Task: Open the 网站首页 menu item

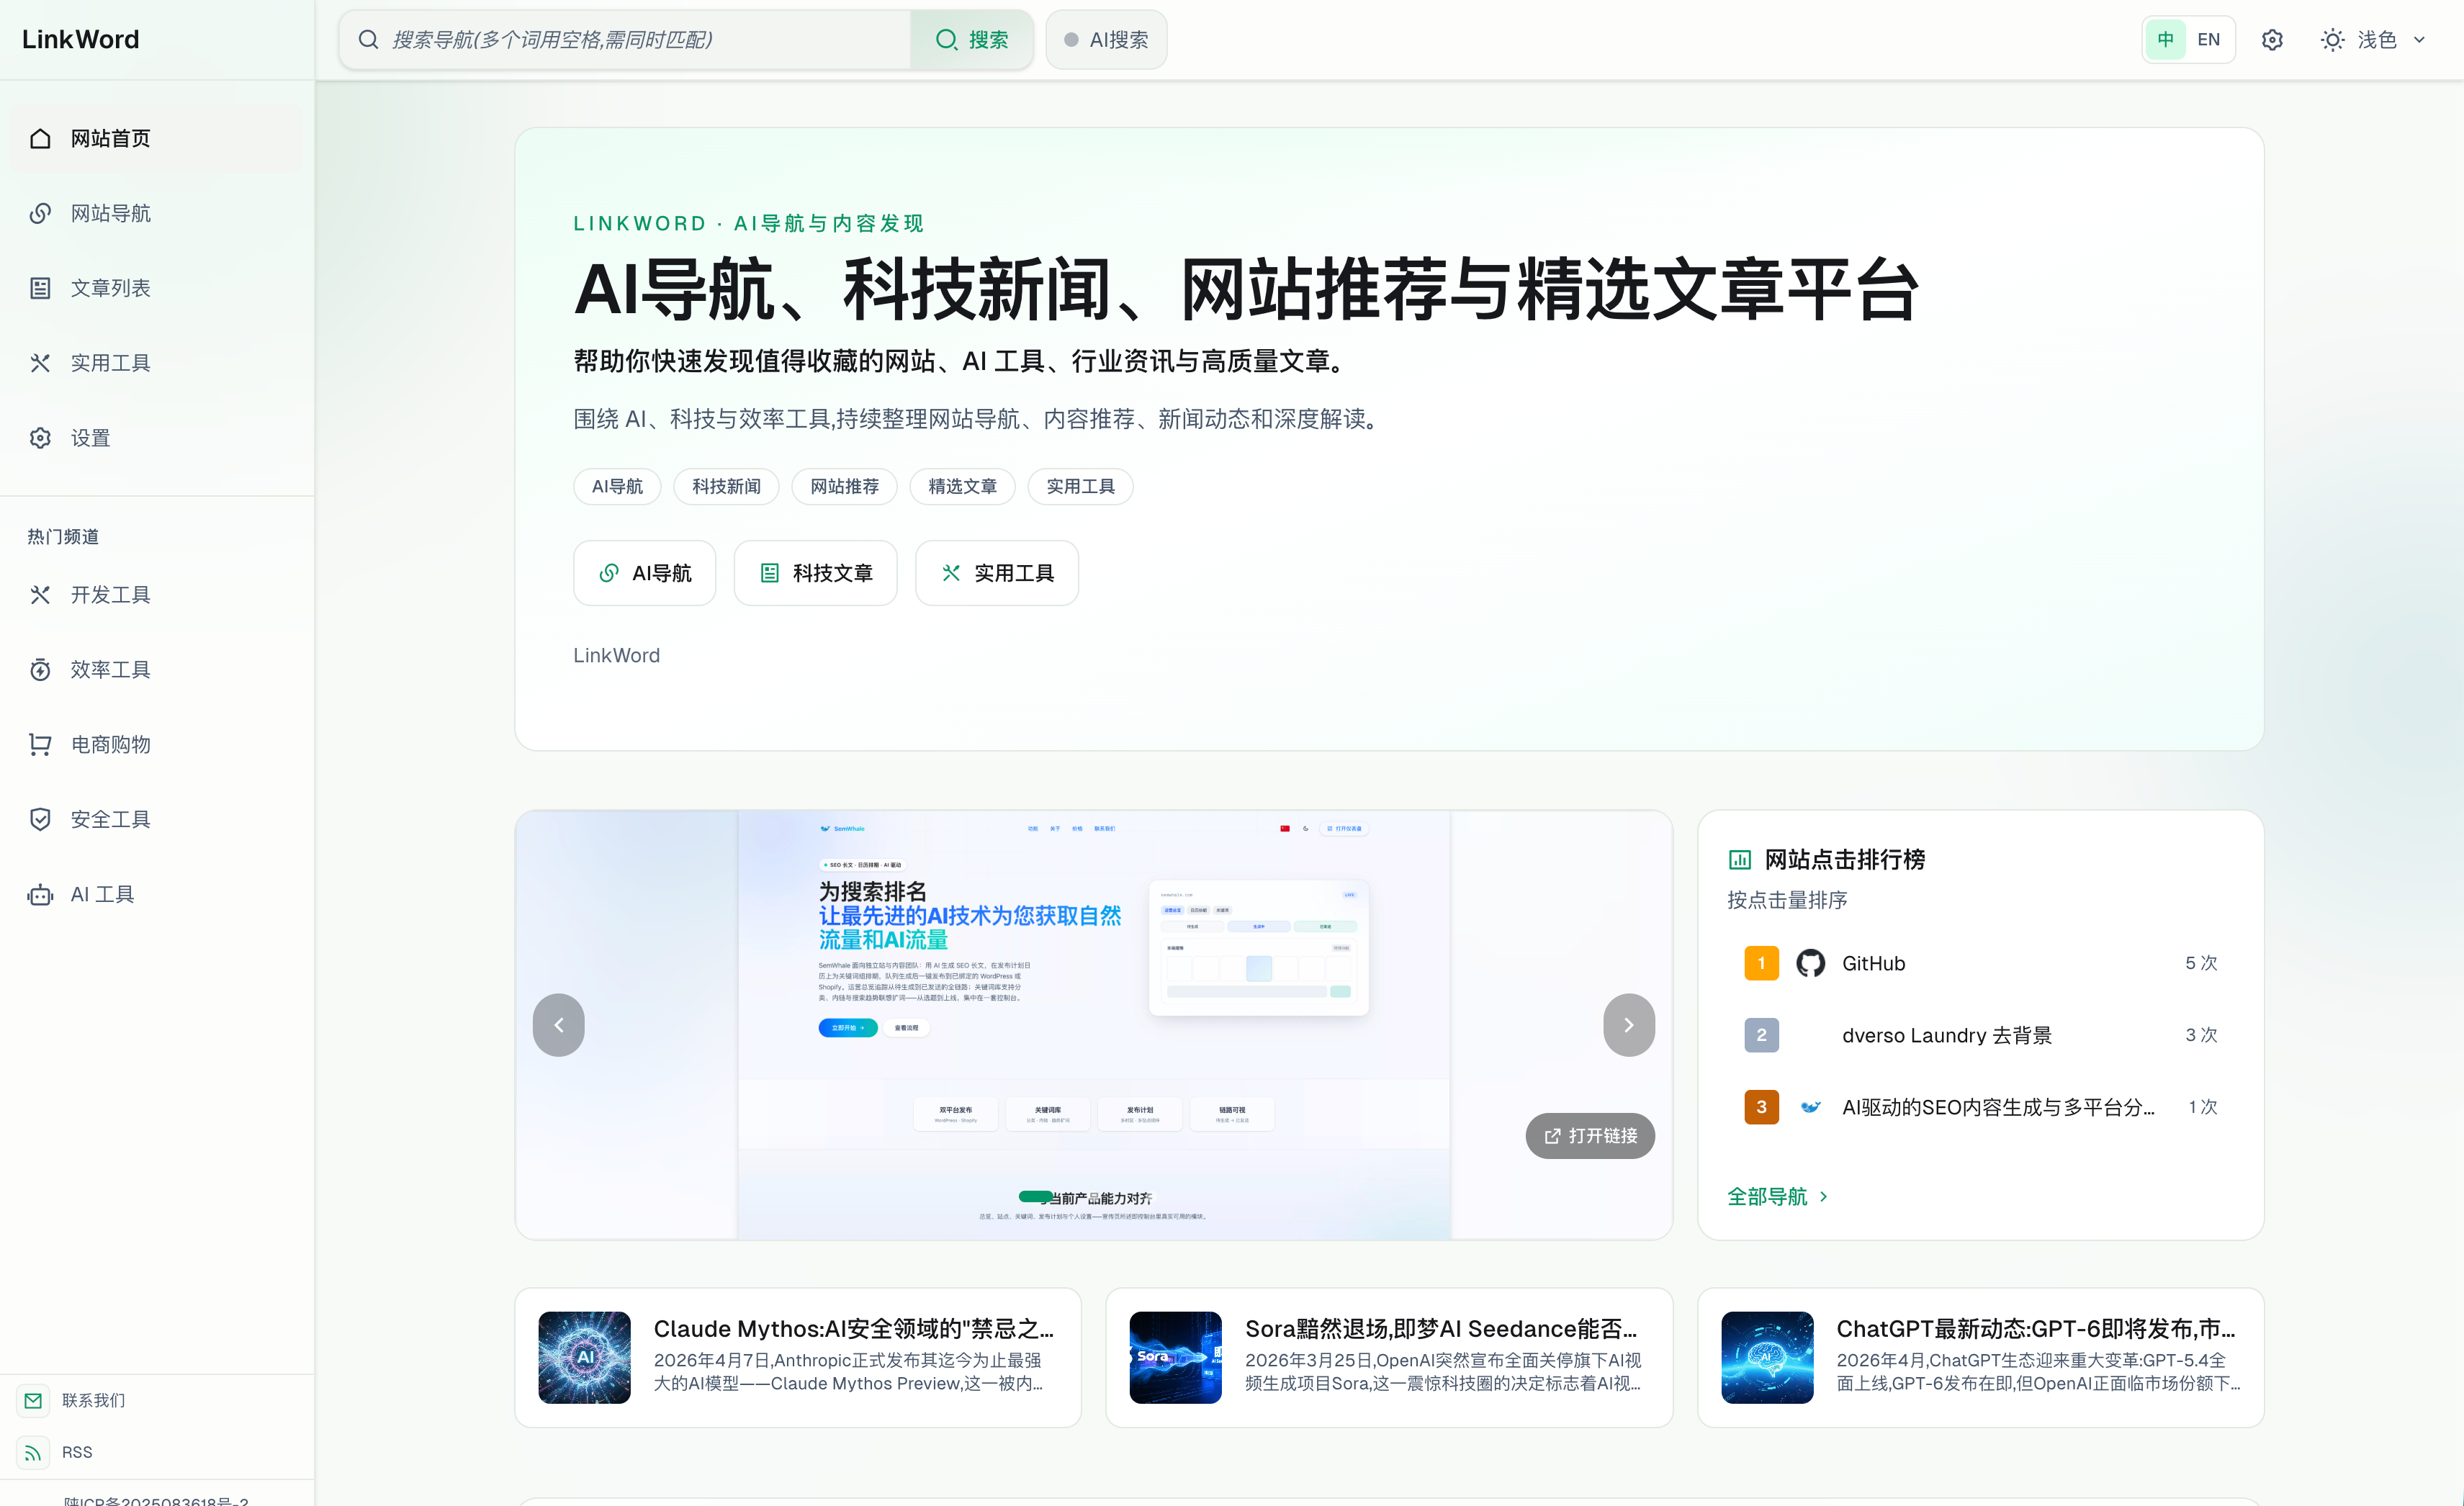Action: 157,138
